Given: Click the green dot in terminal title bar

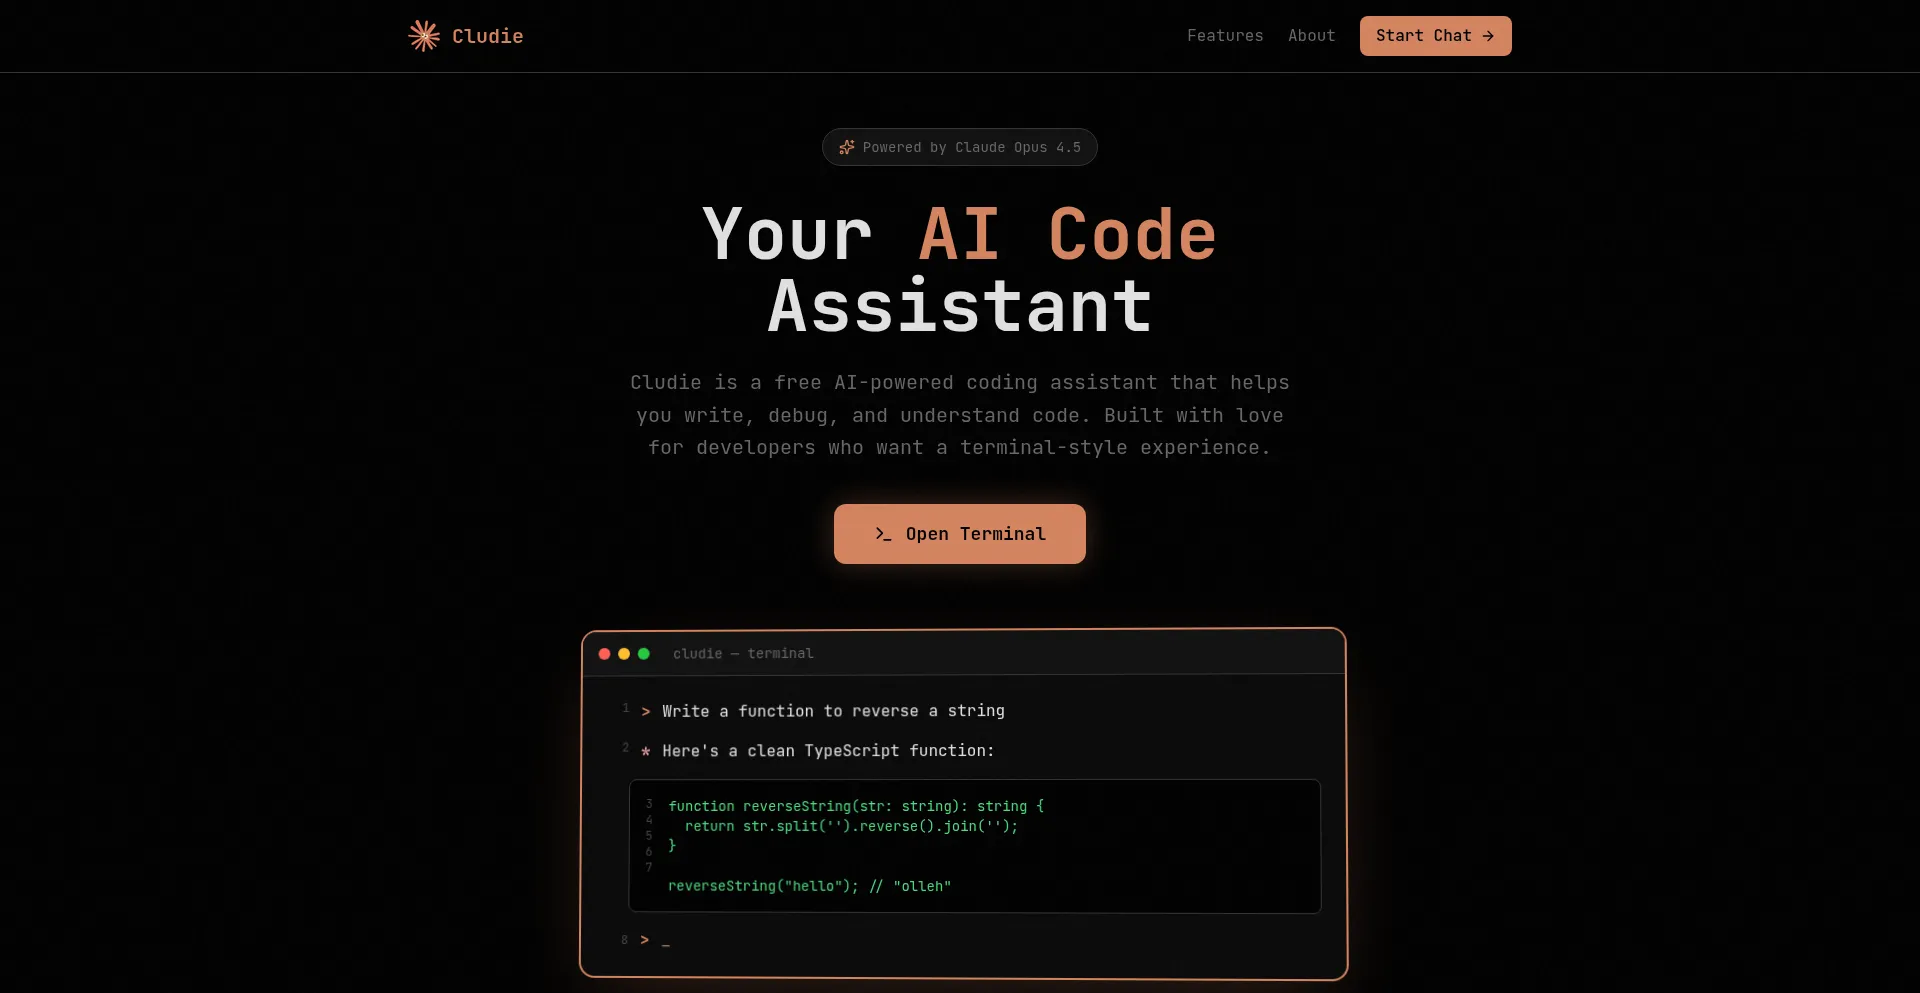Looking at the screenshot, I should [x=644, y=654].
